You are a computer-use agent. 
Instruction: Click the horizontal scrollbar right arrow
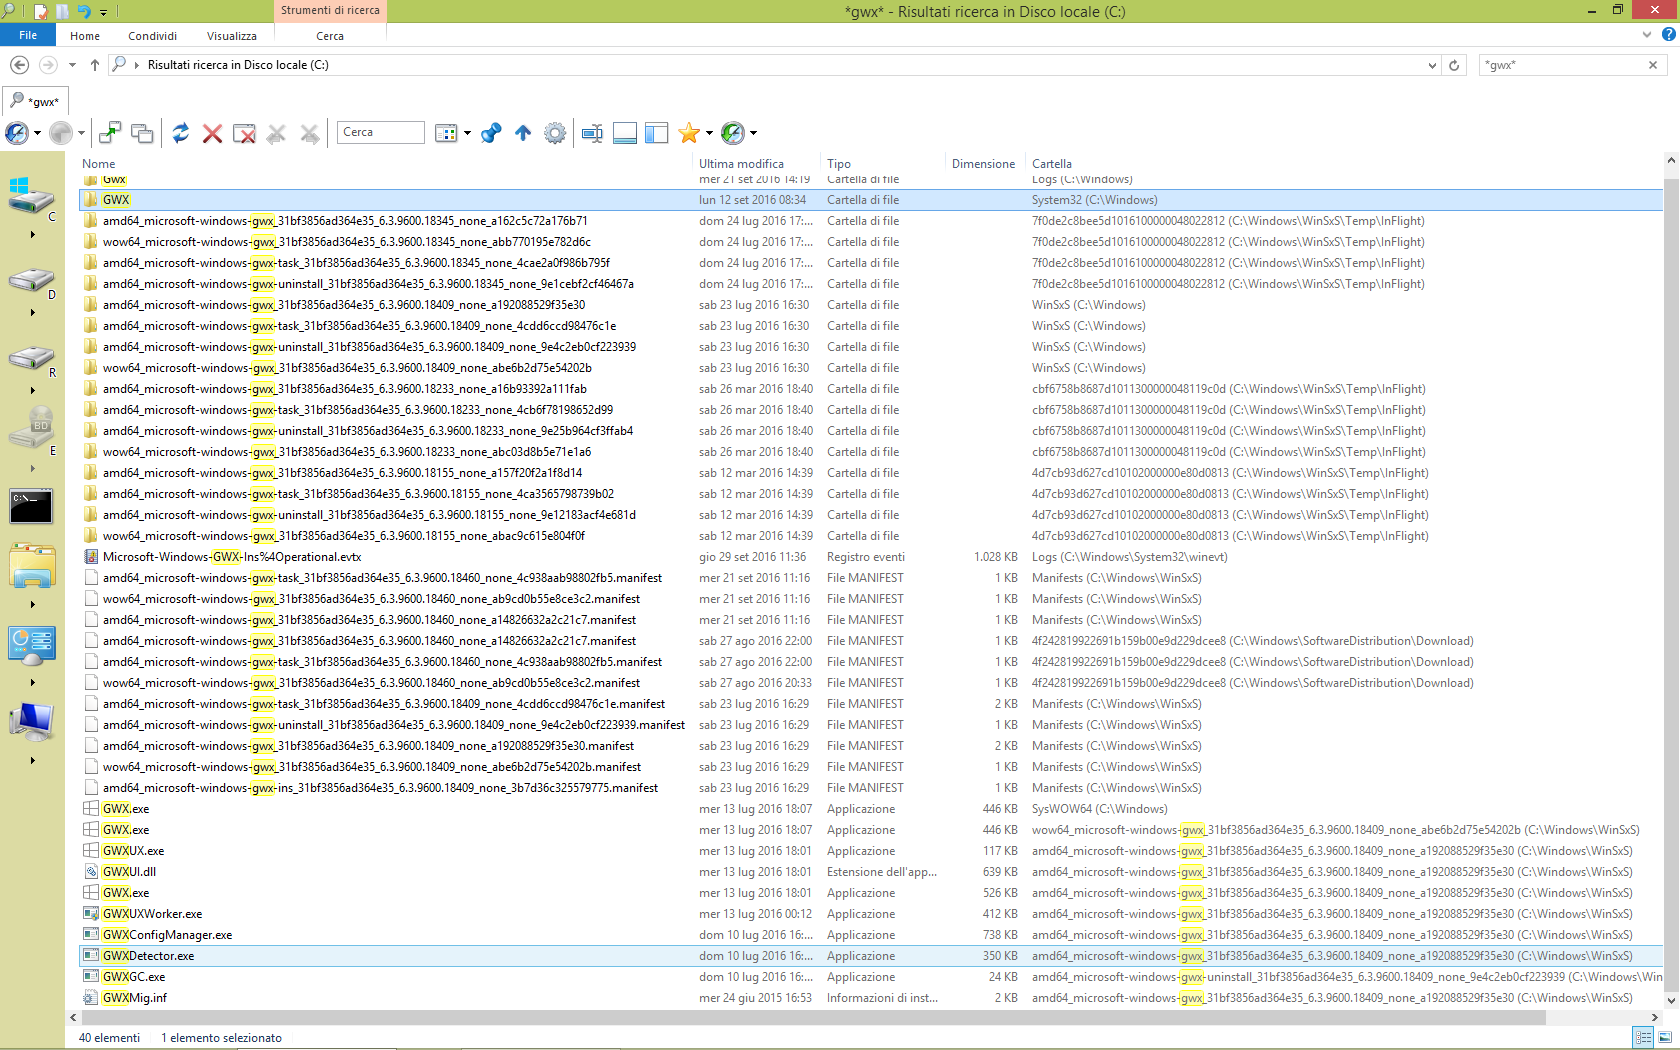[x=1655, y=1017]
